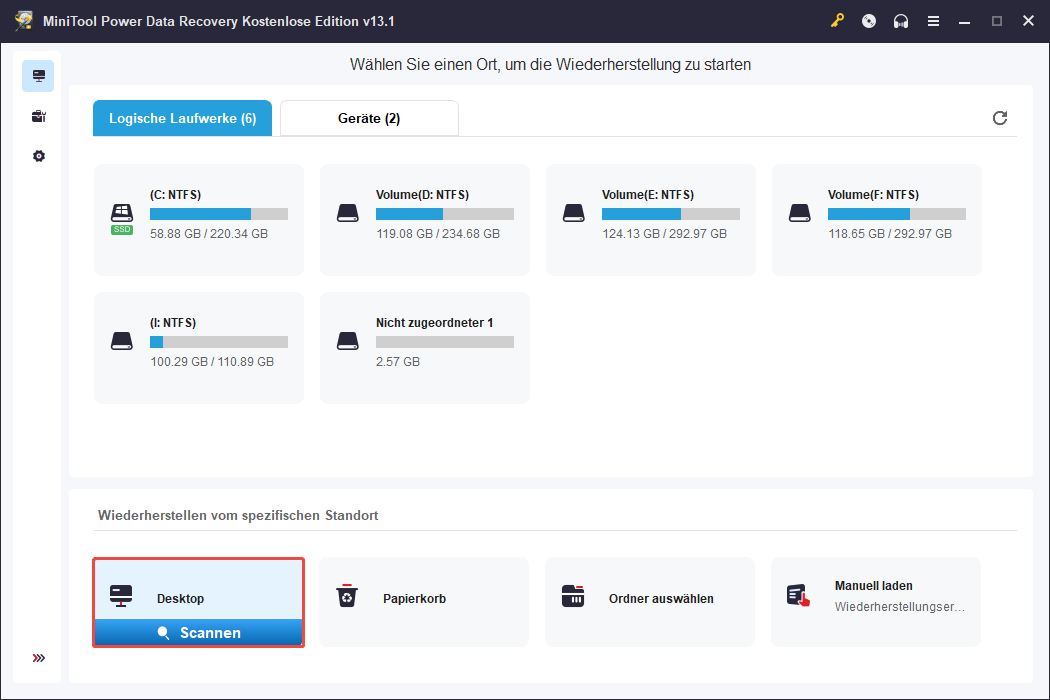Viewport: 1050px width, 700px height.
Task: Click the Desktop monitor icon
Action: pyautogui.click(x=121, y=596)
